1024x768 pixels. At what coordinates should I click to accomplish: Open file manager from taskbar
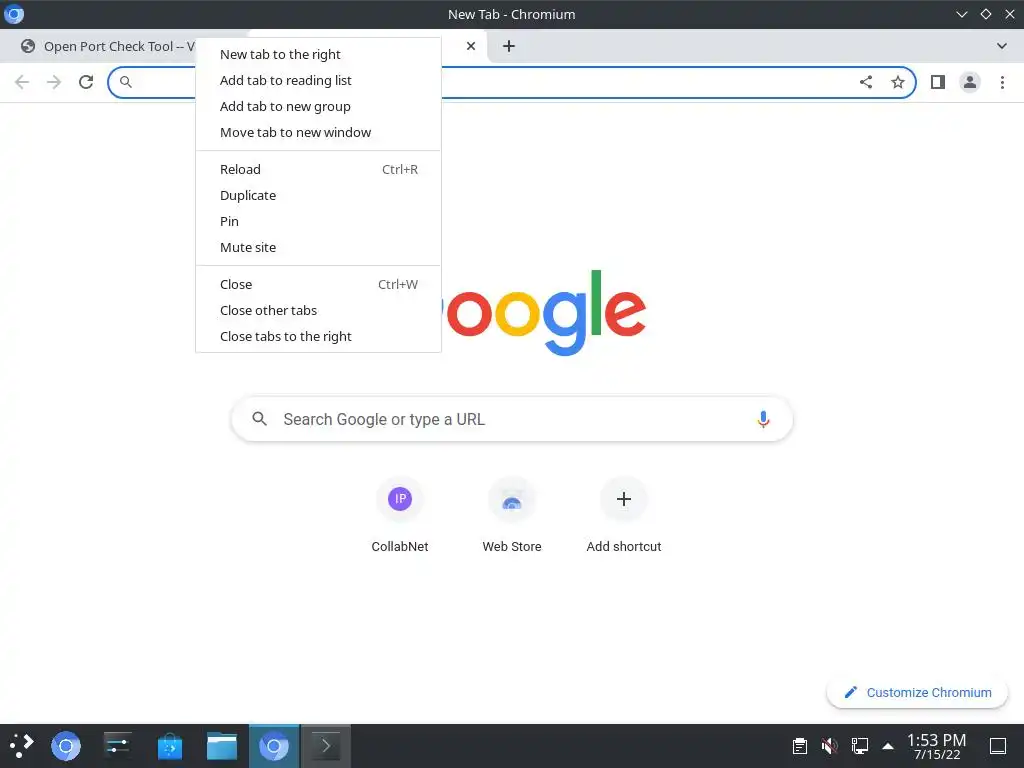222,746
